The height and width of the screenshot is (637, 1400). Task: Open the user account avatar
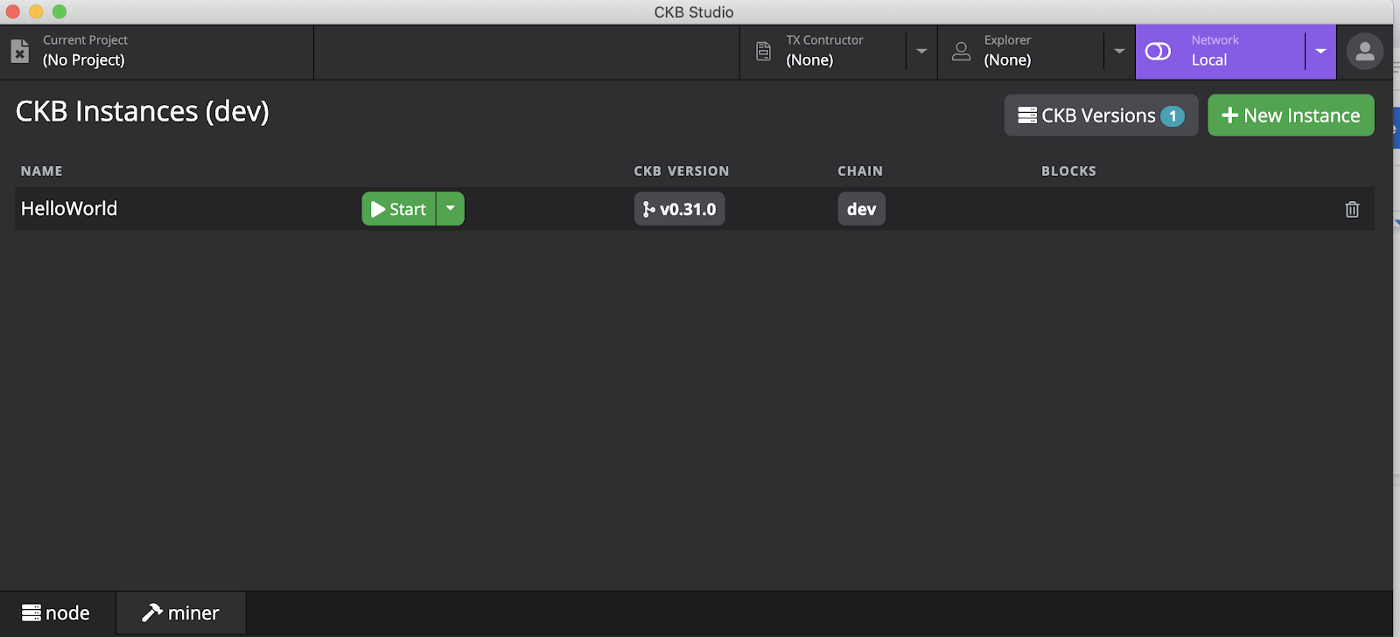(1364, 51)
